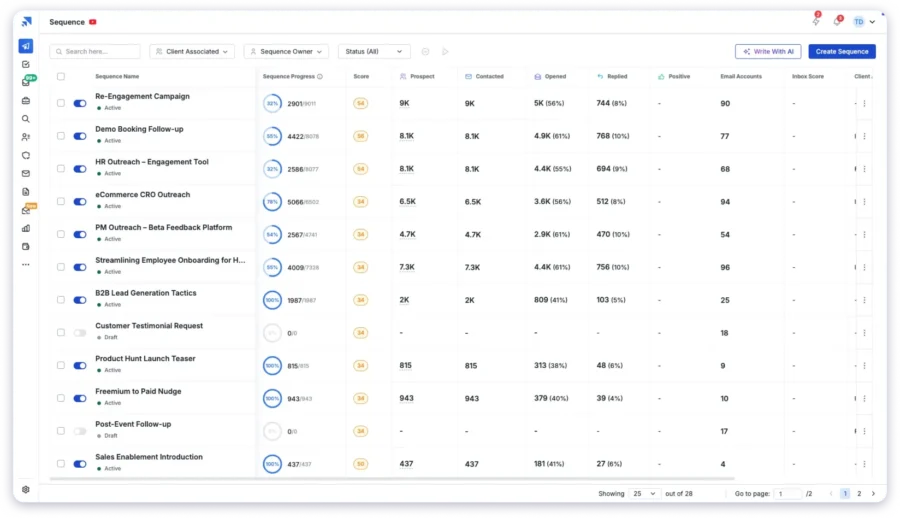
Task: Click the YouTube video icon beside Sequence
Action: pos(93,22)
